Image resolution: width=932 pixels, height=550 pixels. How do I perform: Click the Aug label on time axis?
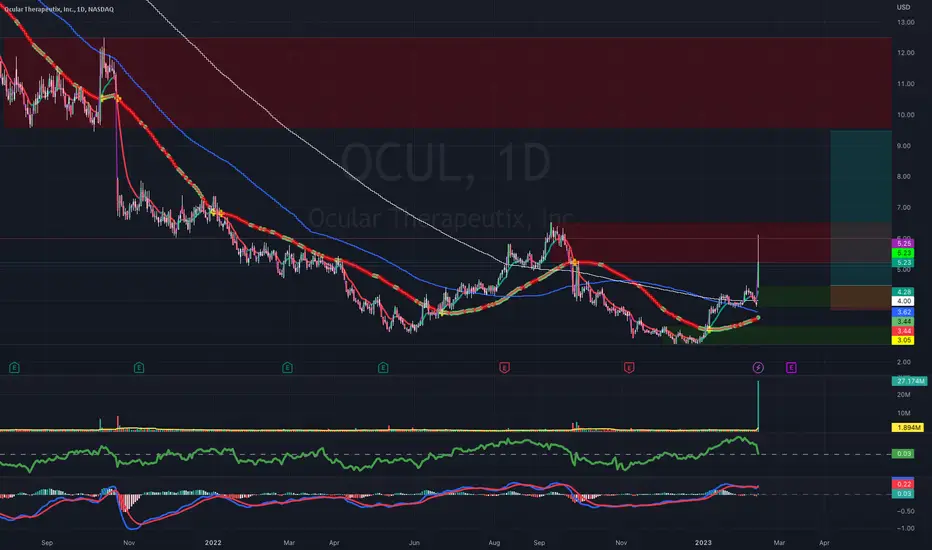494,542
